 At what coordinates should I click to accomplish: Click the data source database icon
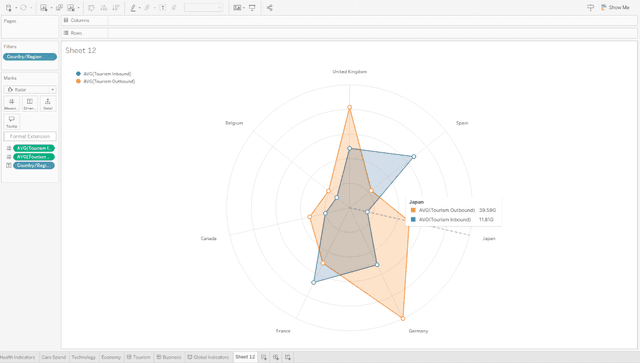pyautogui.click(x=8, y=7)
